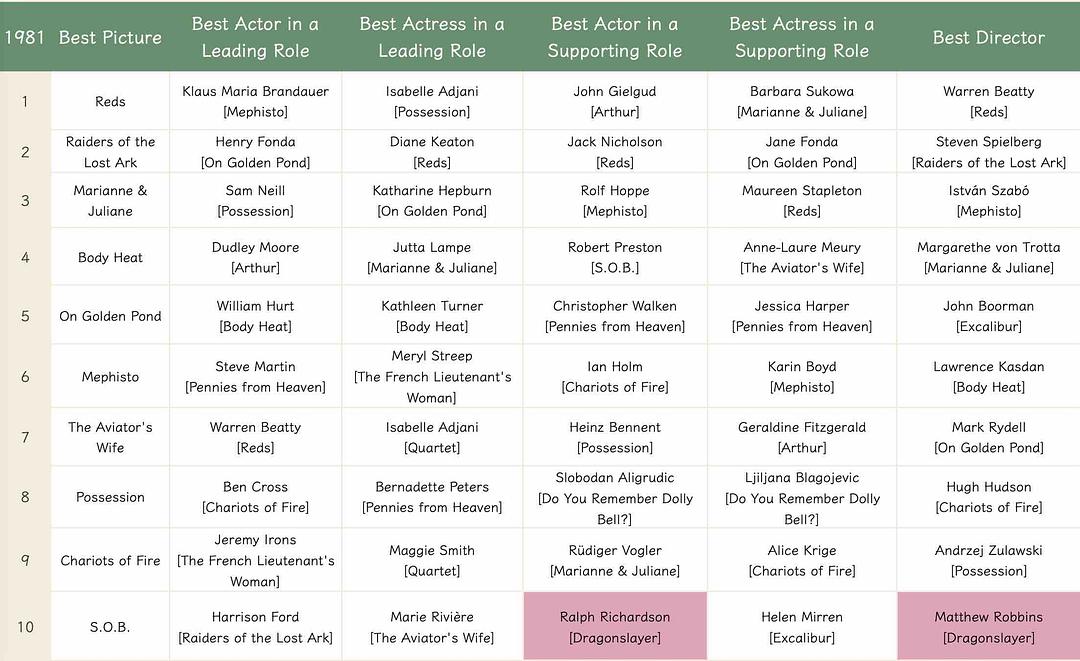Select the Best Picture column header
Screen dimensions: 1080x661
pyautogui.click(x=110, y=37)
